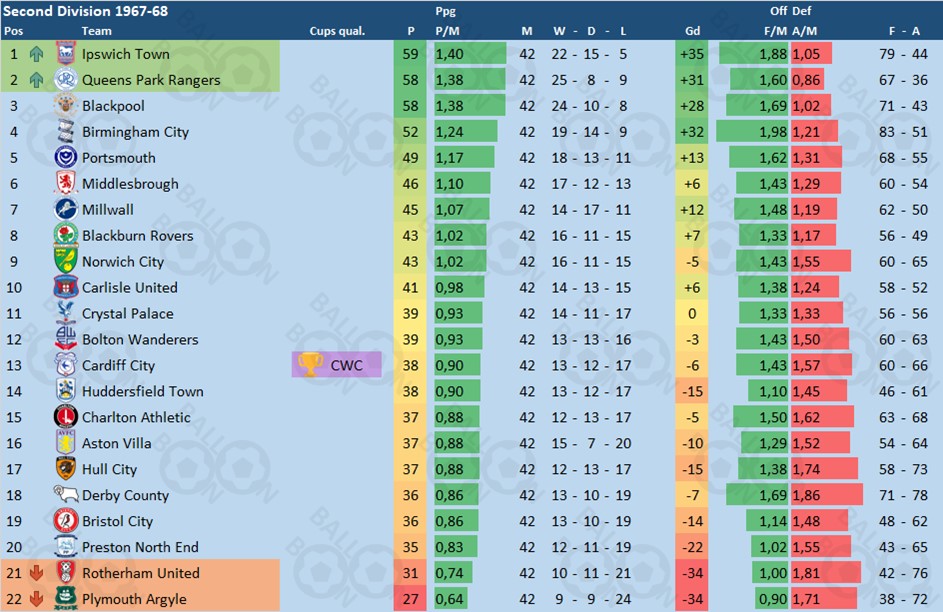
Task: Select the Rotherham United red down arrow
Action: (x=36, y=573)
